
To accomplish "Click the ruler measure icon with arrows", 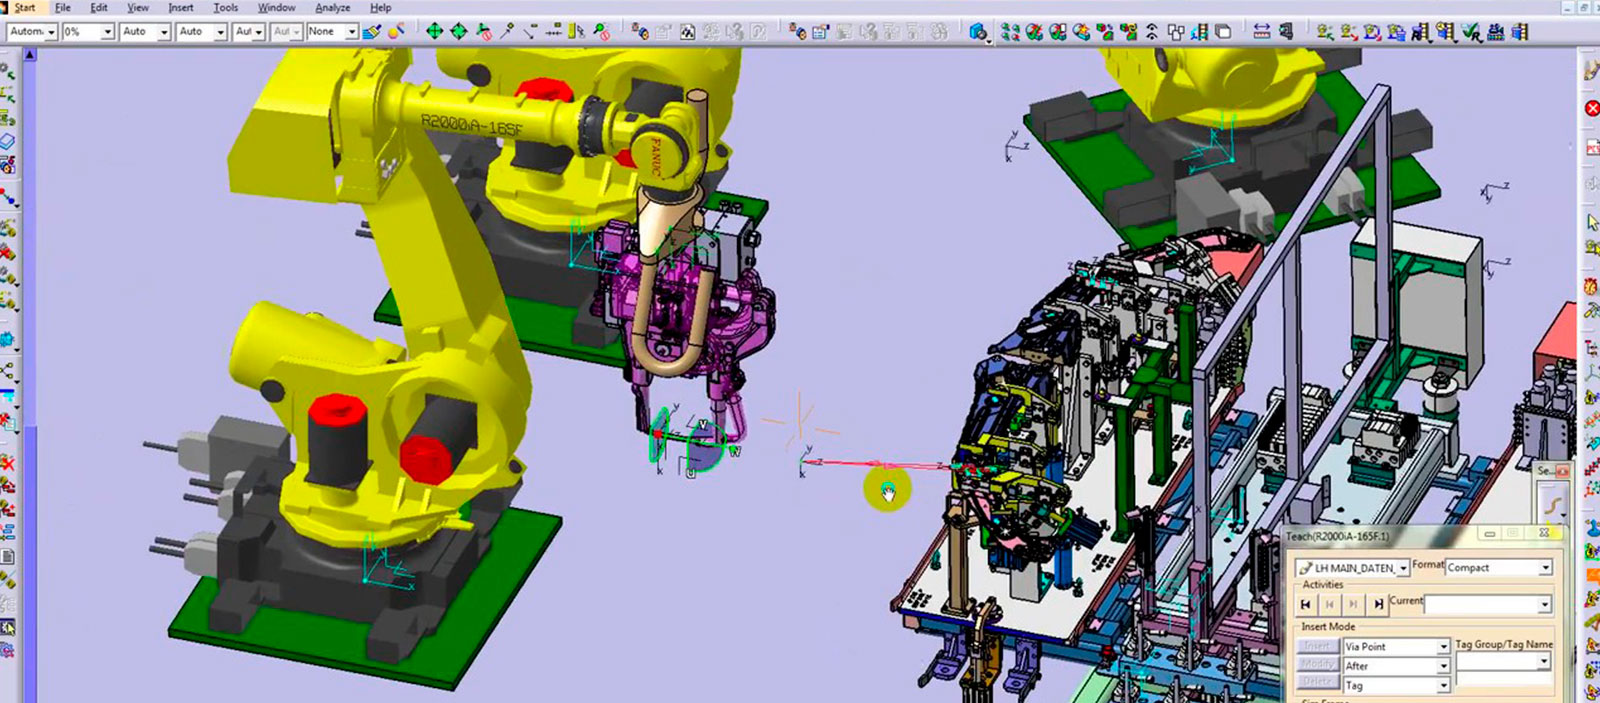I will tap(1262, 32).
